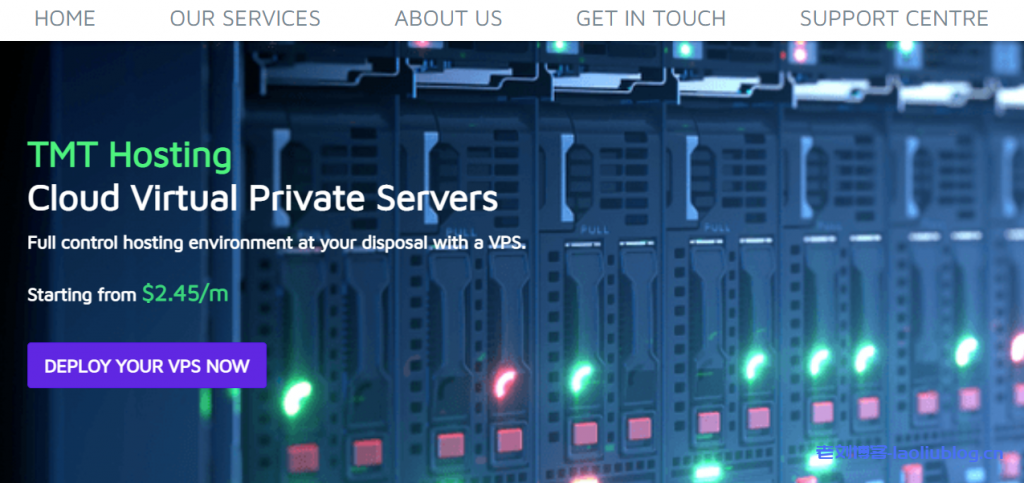Click the green $2.45/m price
Viewport: 1024px width, 483px height.
coord(185,294)
